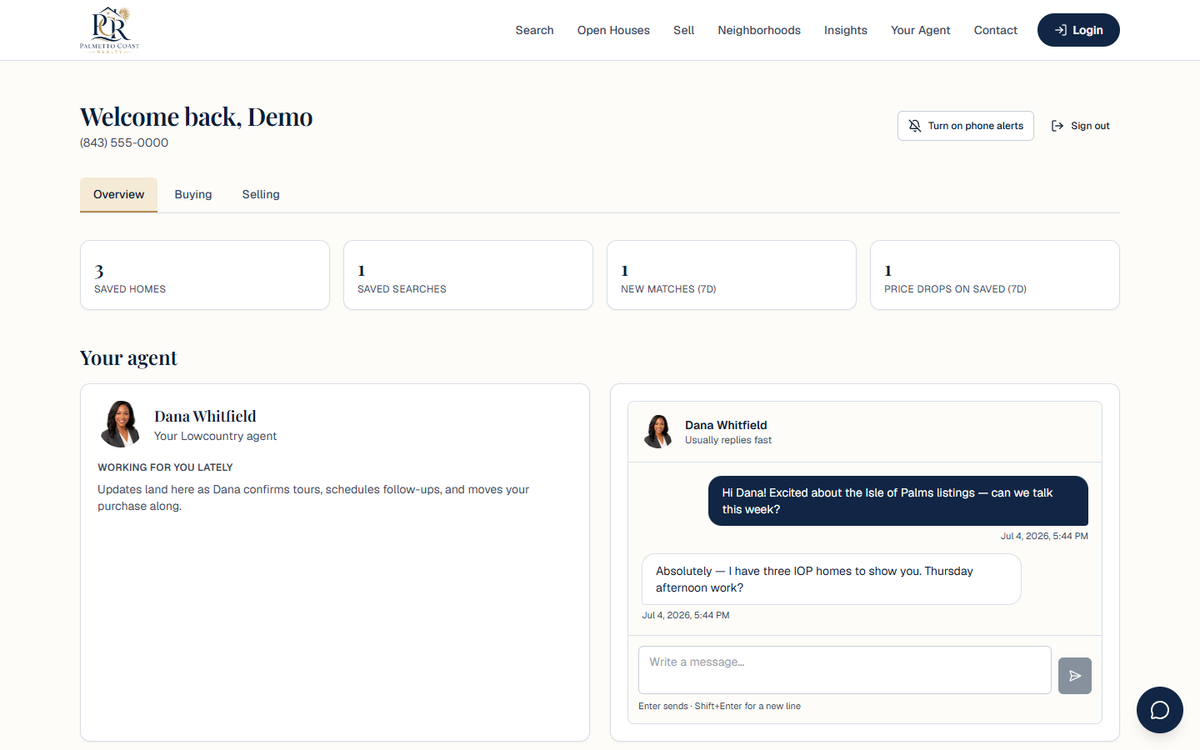Visit the Your Agent page
This screenshot has height=750, width=1200.
point(921,30)
